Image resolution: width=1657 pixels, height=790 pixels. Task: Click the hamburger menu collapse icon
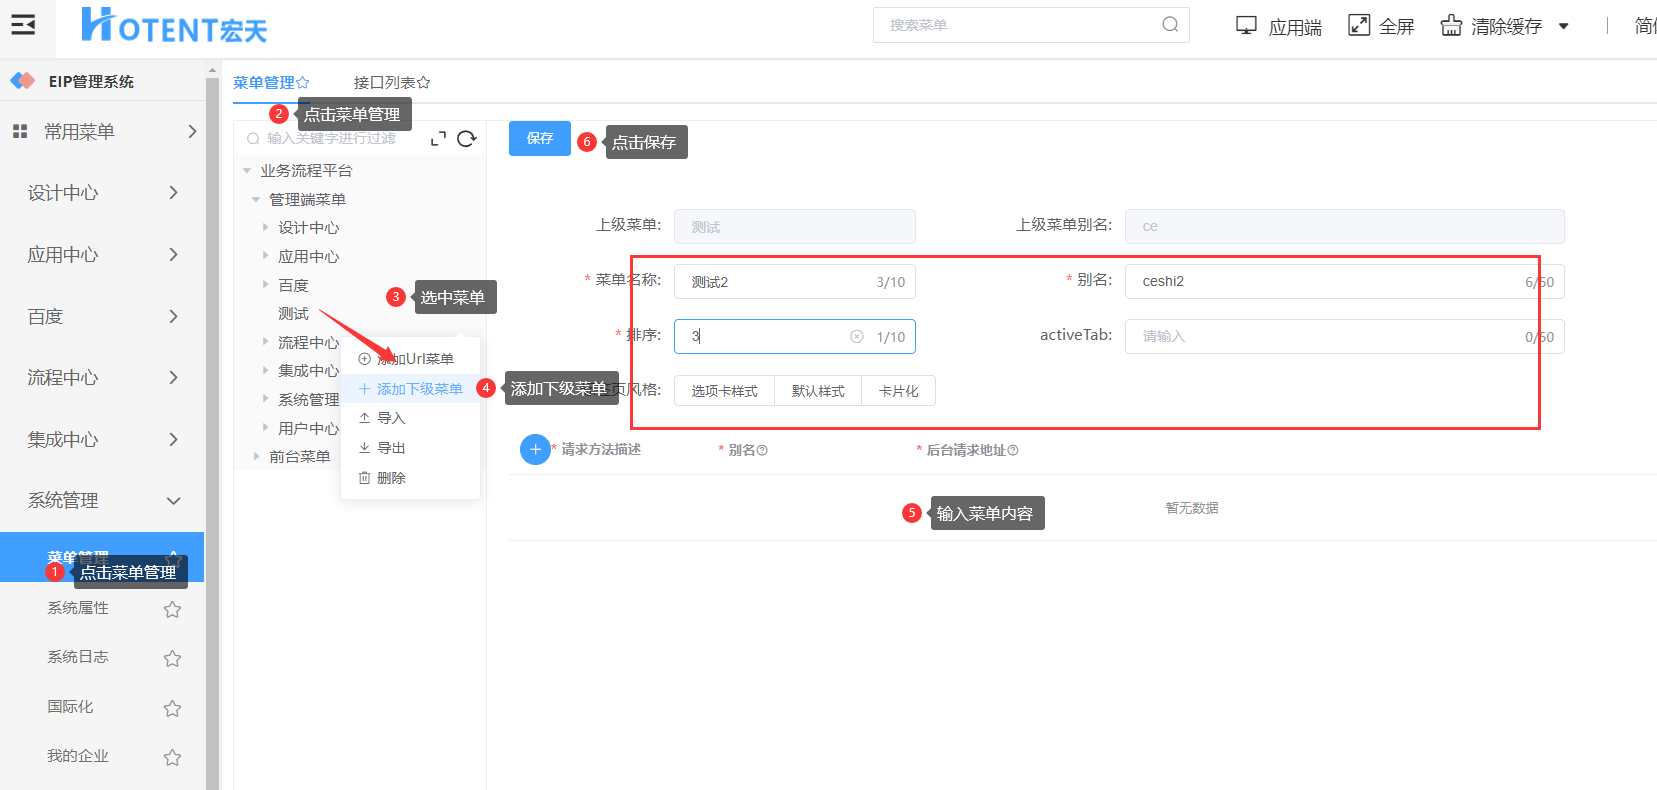coord(23,25)
